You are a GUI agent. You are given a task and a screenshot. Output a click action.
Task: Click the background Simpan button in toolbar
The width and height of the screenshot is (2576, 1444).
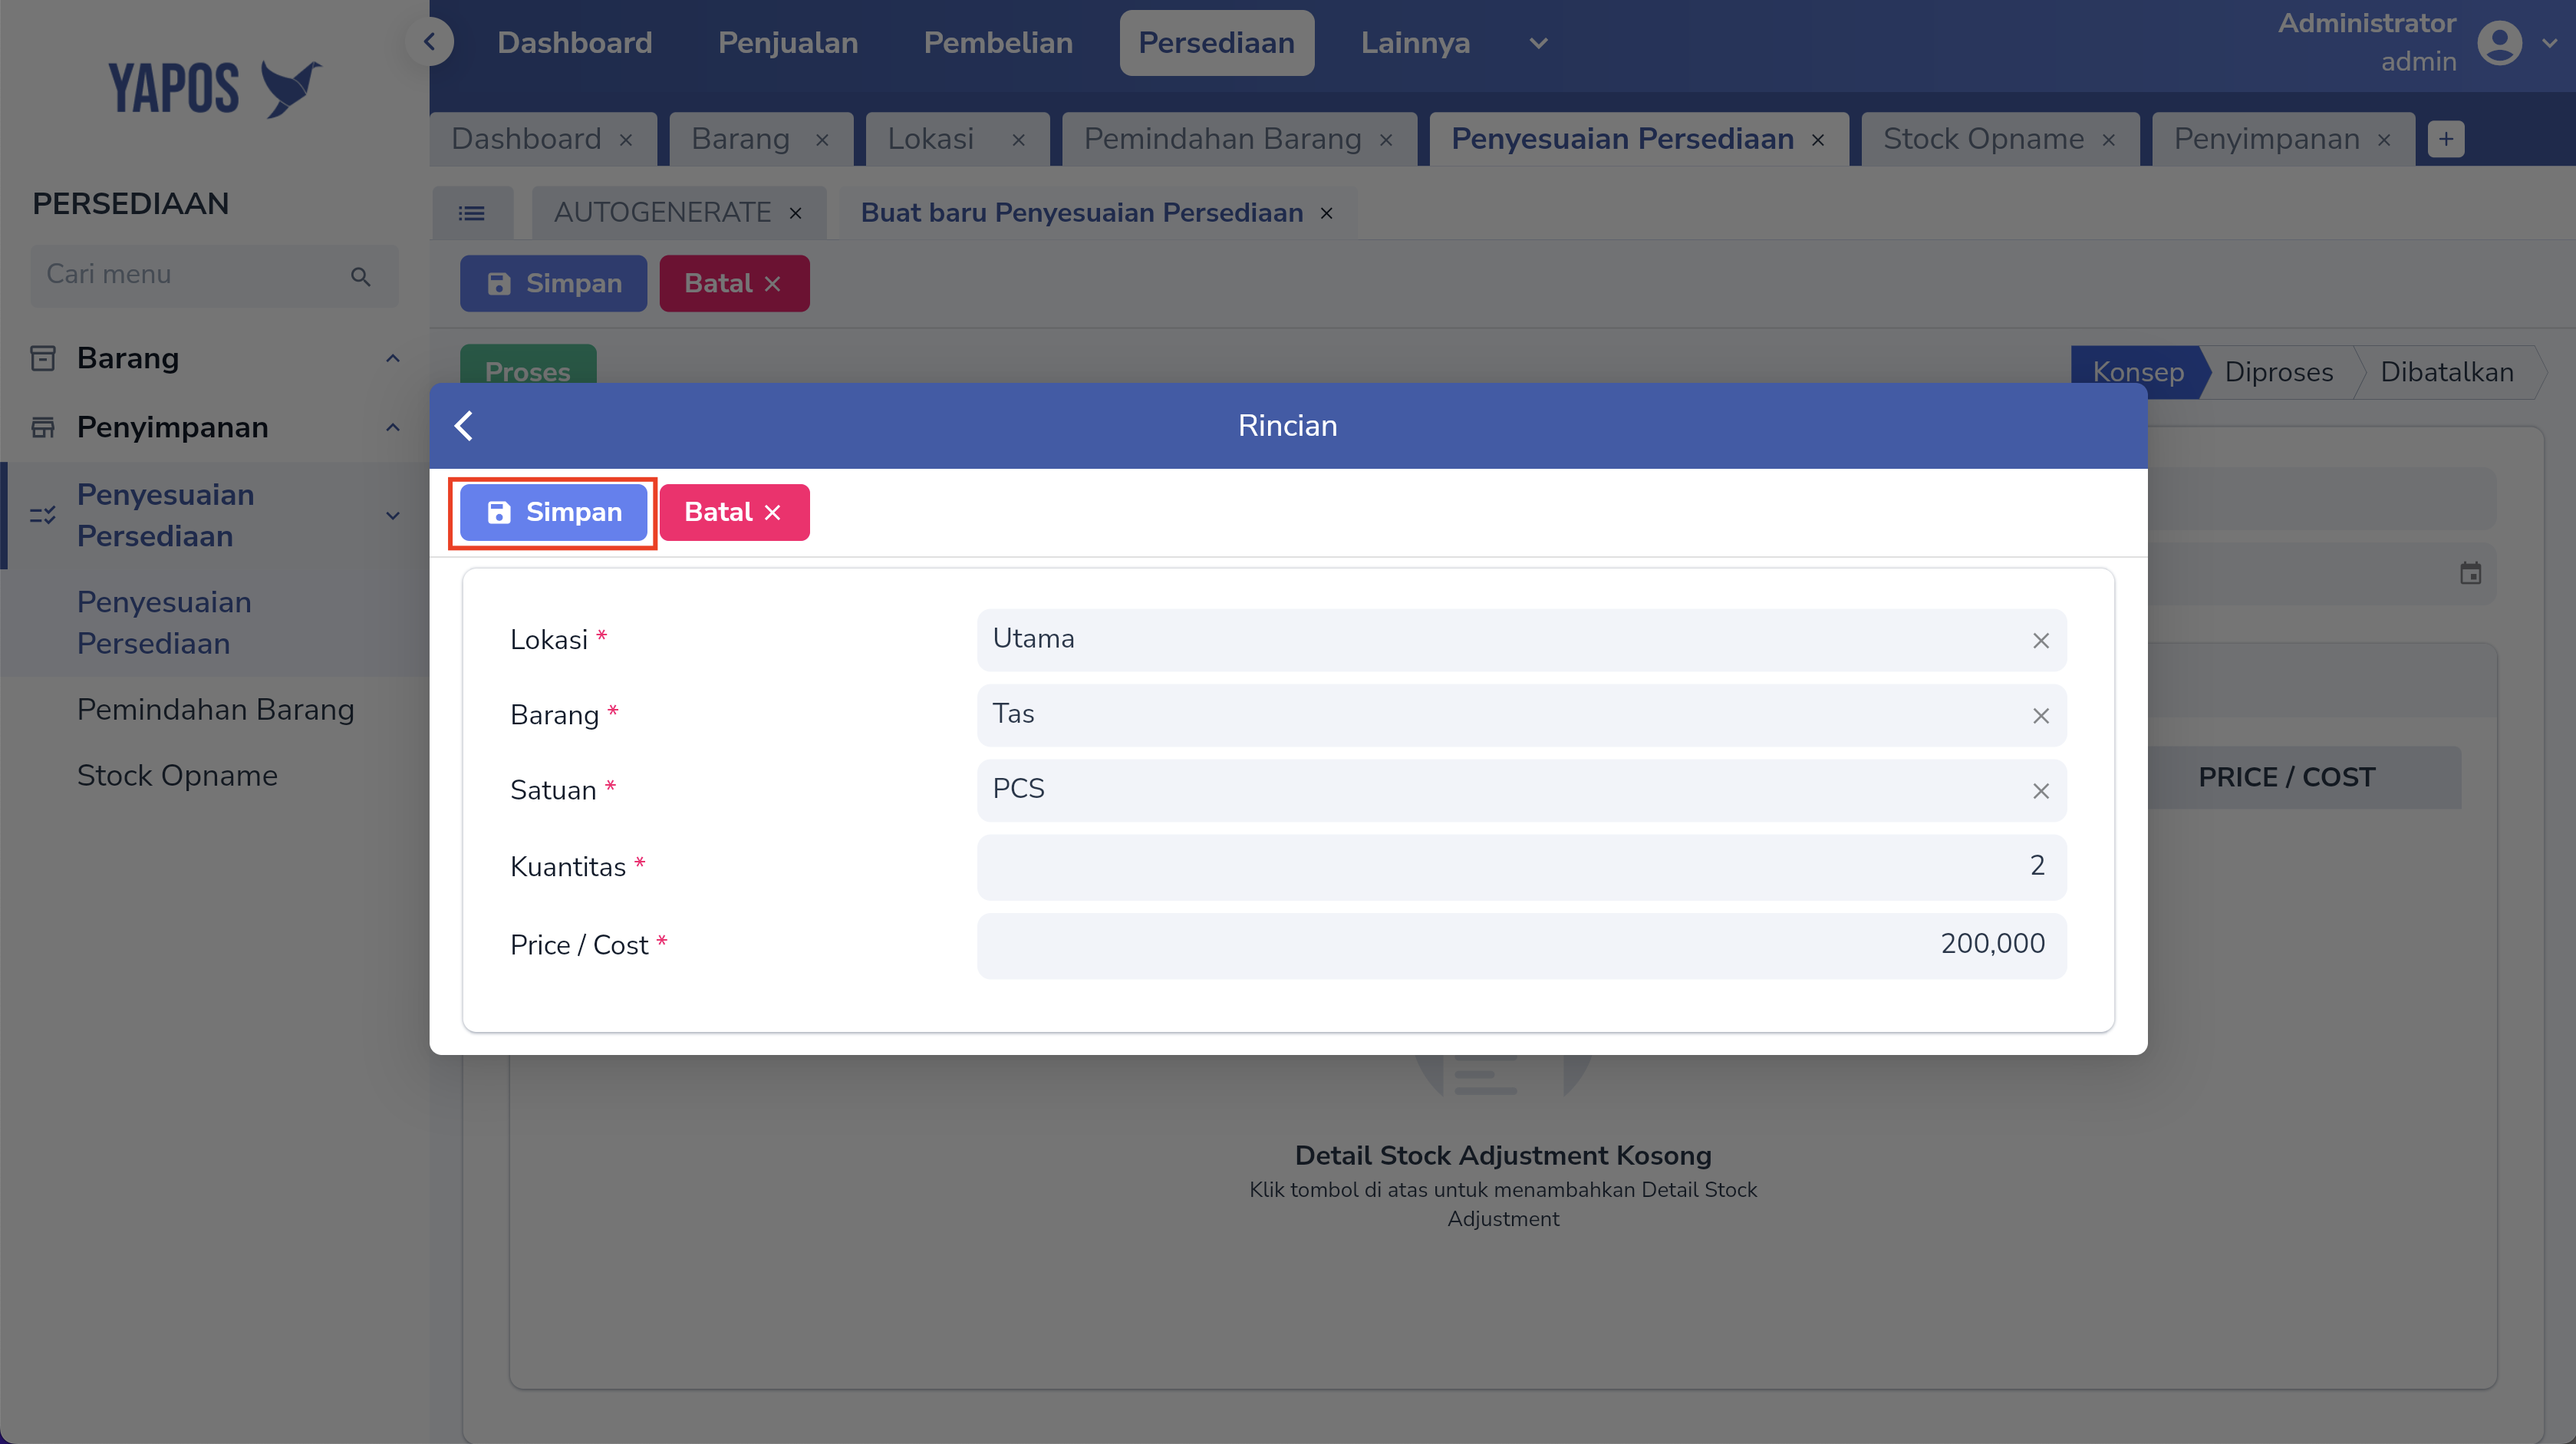click(553, 283)
